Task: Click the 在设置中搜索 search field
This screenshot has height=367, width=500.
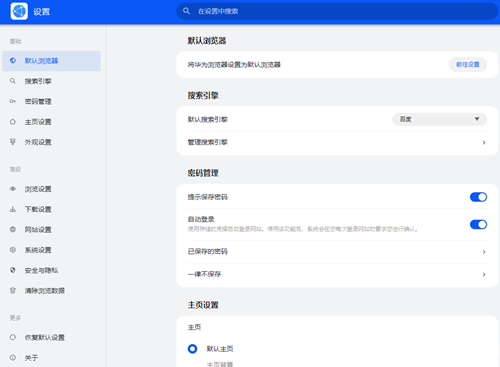Action: (337, 11)
